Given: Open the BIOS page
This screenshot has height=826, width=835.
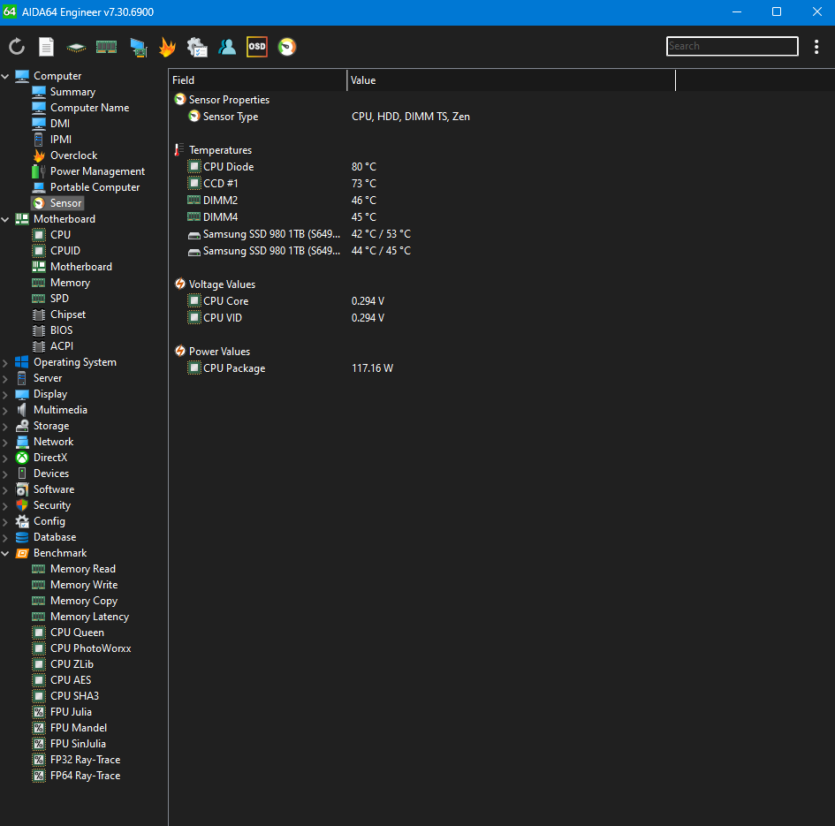Looking at the screenshot, I should 61,330.
